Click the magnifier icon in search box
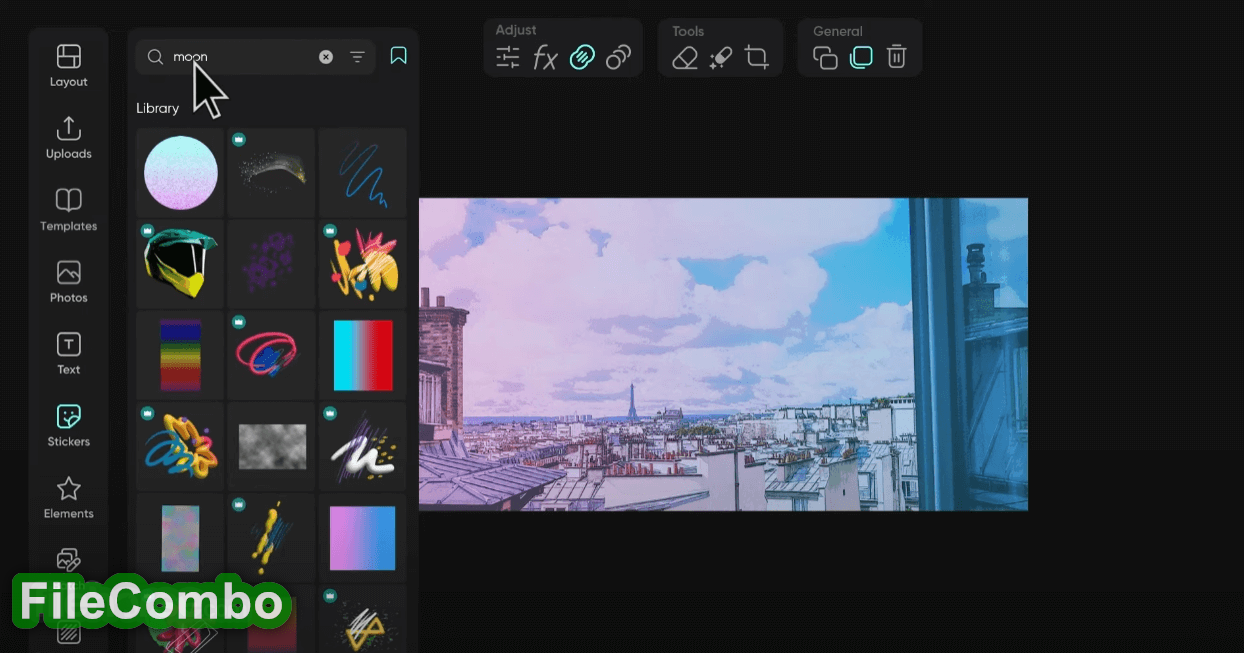This screenshot has width=1244, height=653. coord(155,57)
